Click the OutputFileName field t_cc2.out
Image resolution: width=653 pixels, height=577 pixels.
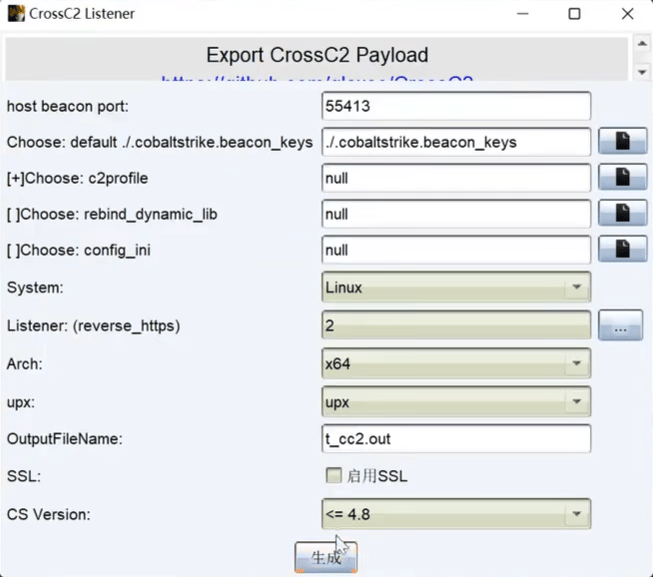[x=456, y=438]
